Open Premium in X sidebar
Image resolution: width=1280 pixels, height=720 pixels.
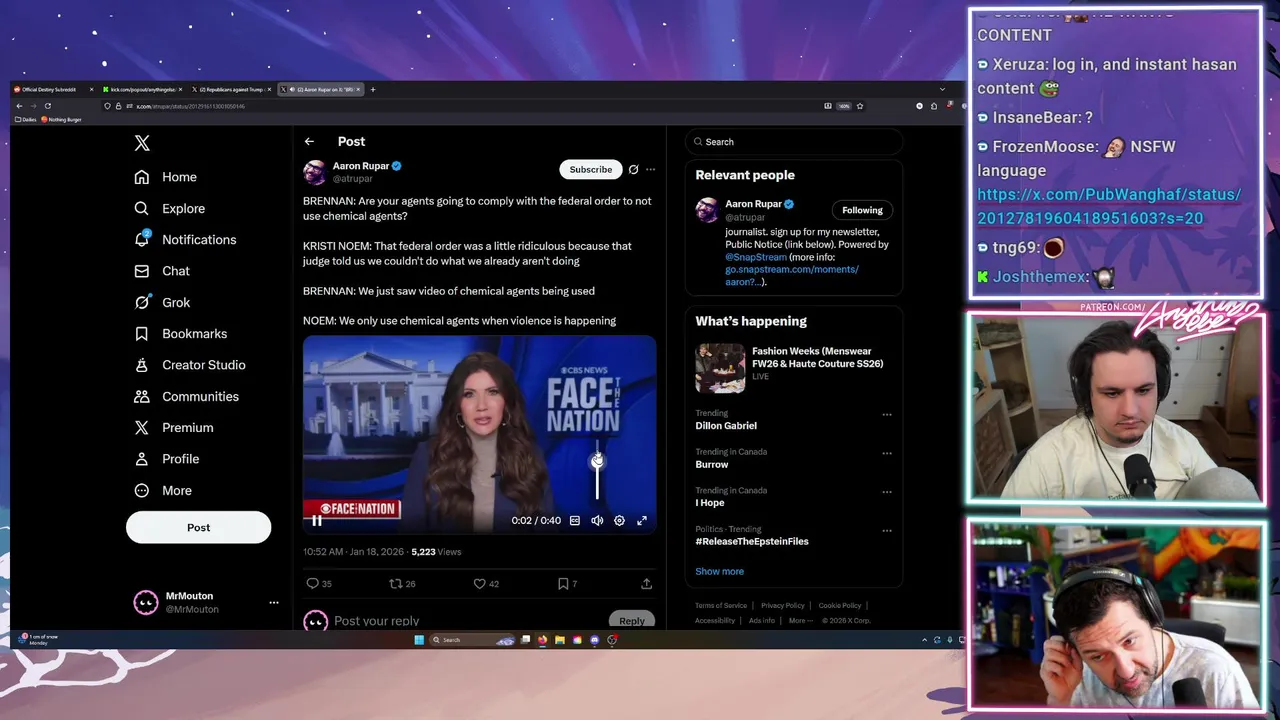(174, 427)
